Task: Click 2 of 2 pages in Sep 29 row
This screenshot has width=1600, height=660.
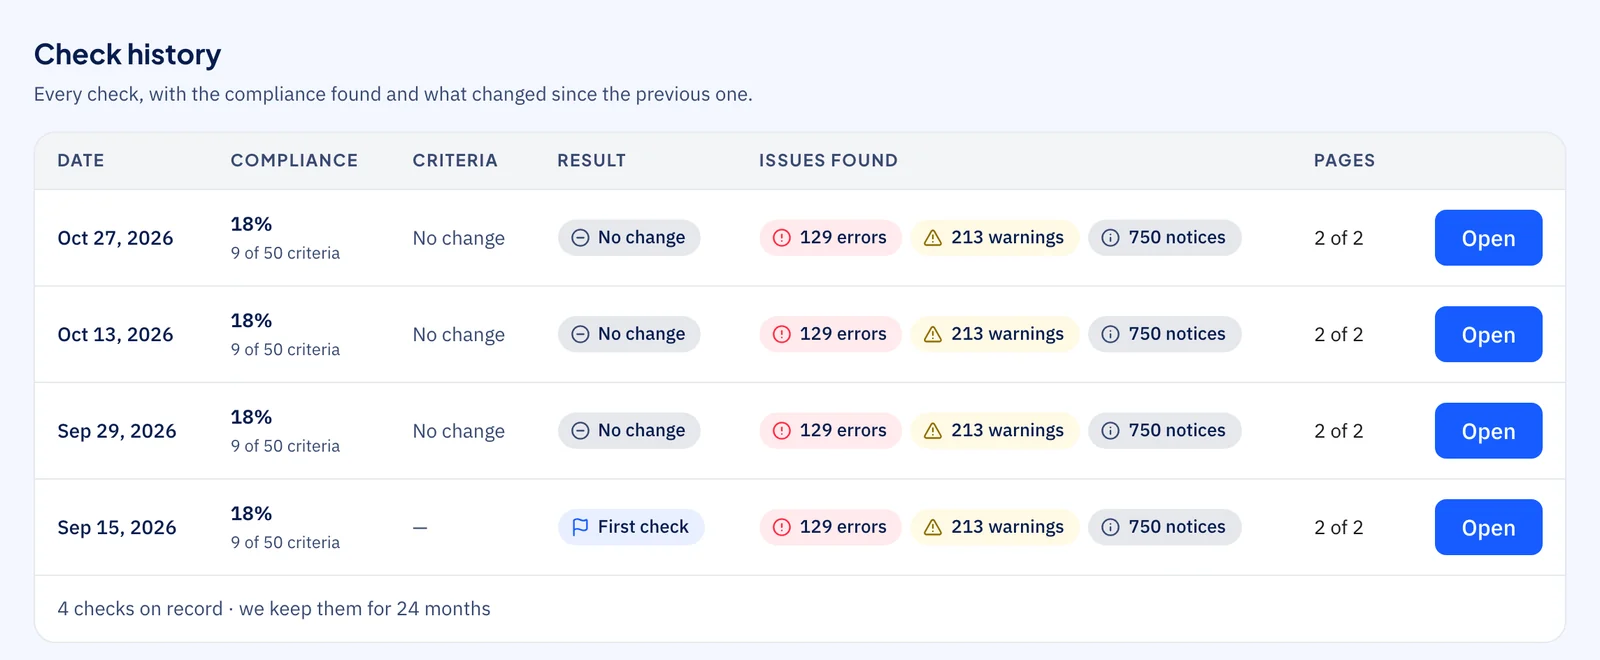Action: coord(1338,431)
